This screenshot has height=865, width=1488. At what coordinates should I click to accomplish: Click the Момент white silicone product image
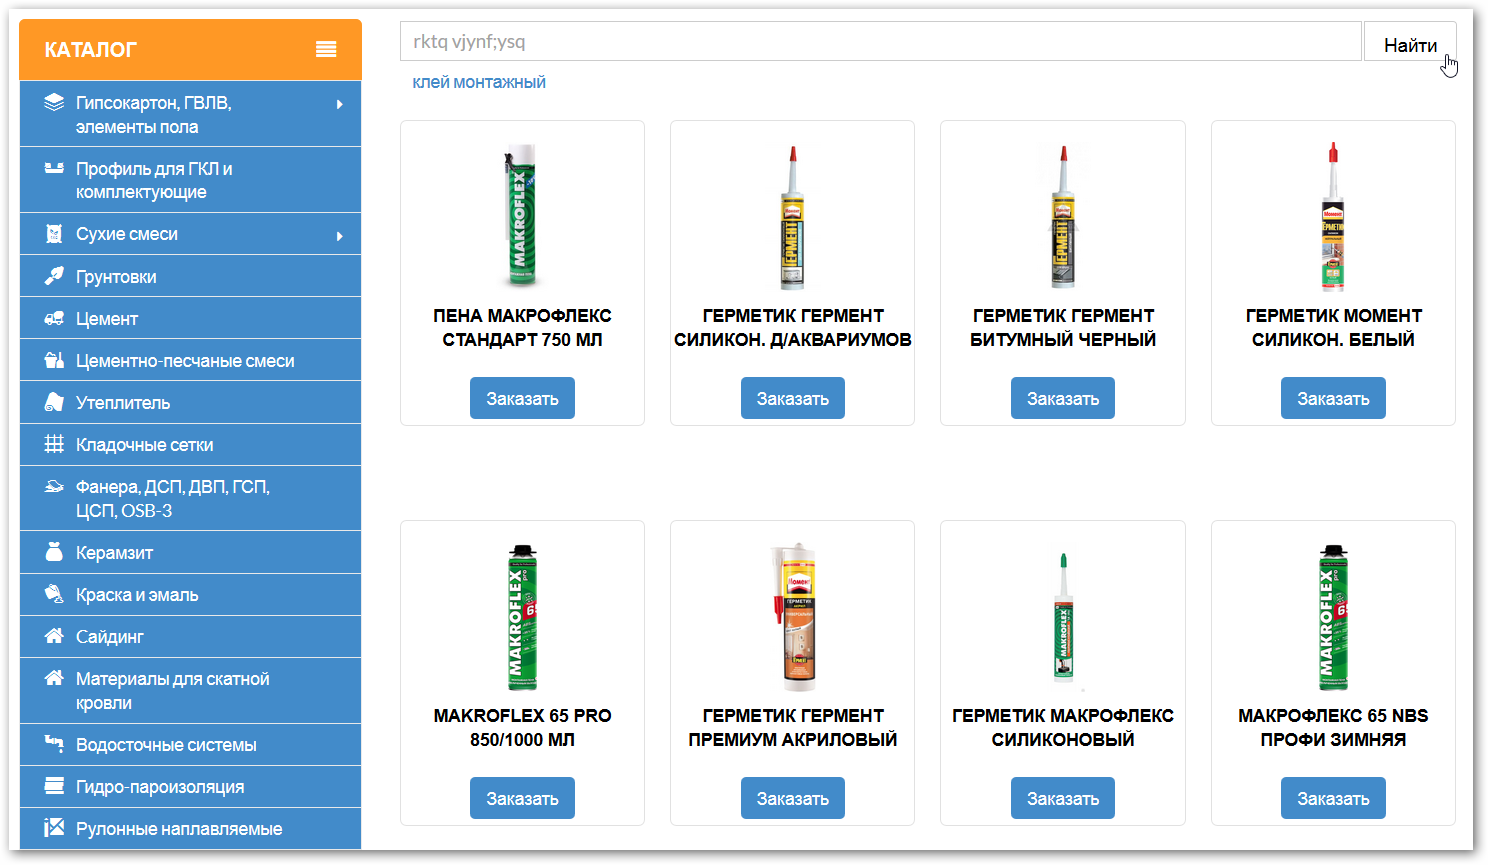pos(1333,216)
